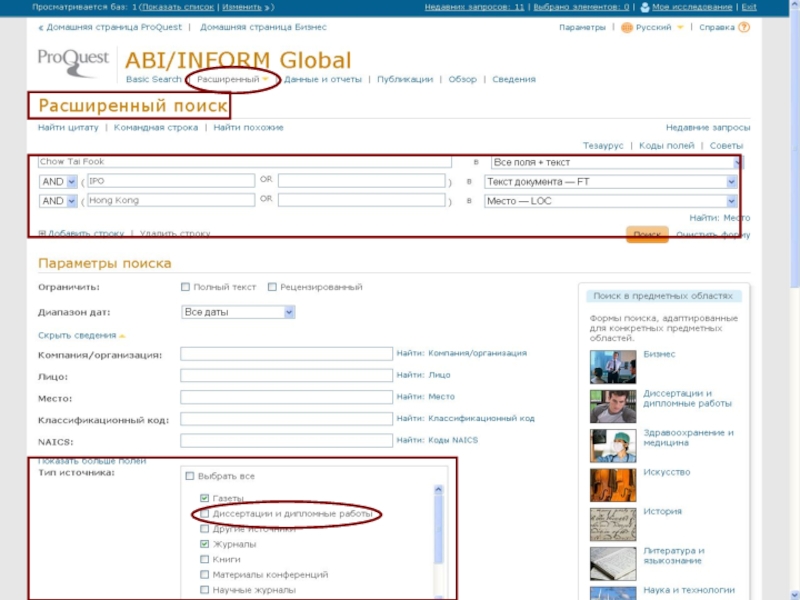The image size is (800, 600).
Task: Open the Публикации menu item
Action: tap(405, 79)
